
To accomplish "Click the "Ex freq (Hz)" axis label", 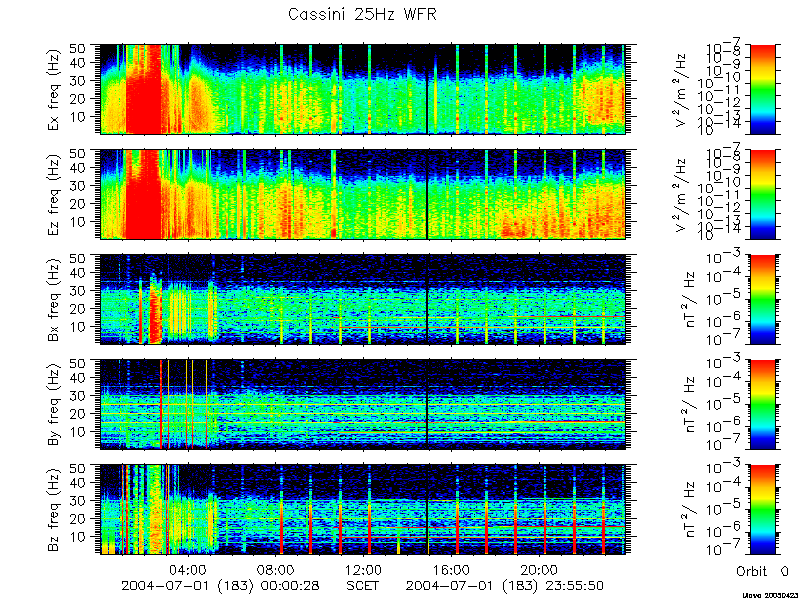I will (55, 89).
